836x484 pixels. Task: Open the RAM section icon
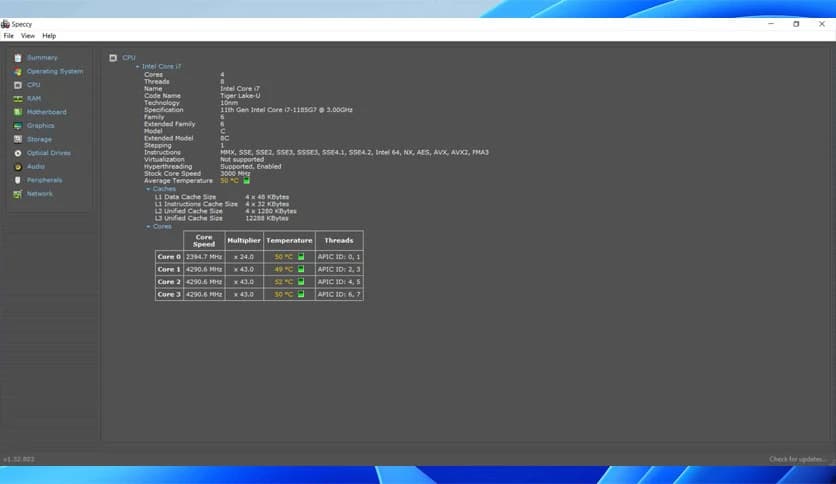tap(18, 99)
